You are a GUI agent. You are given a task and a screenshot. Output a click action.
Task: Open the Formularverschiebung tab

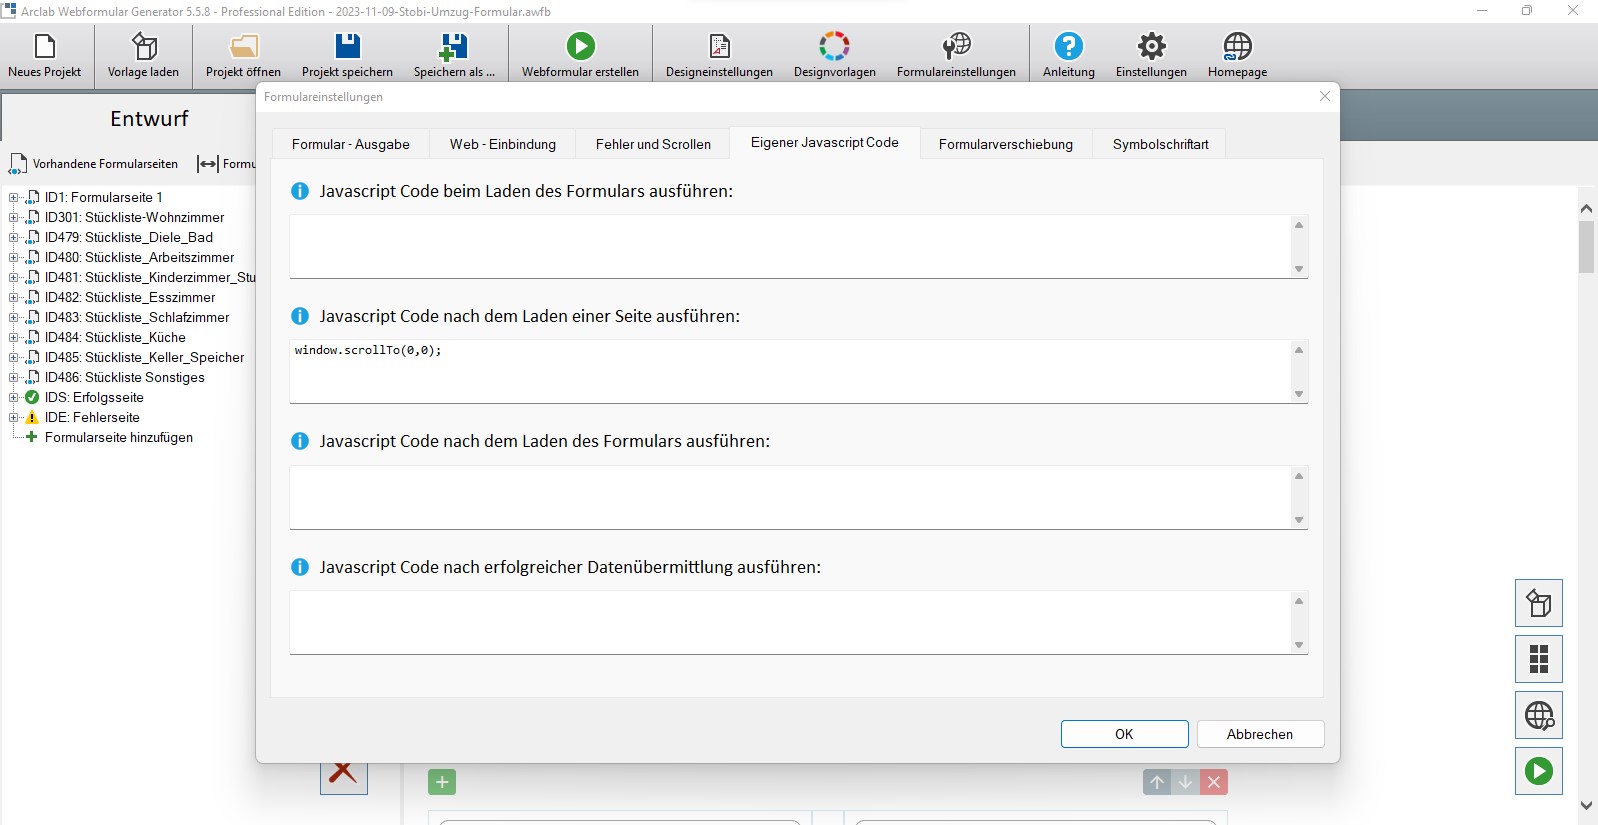coord(1005,144)
